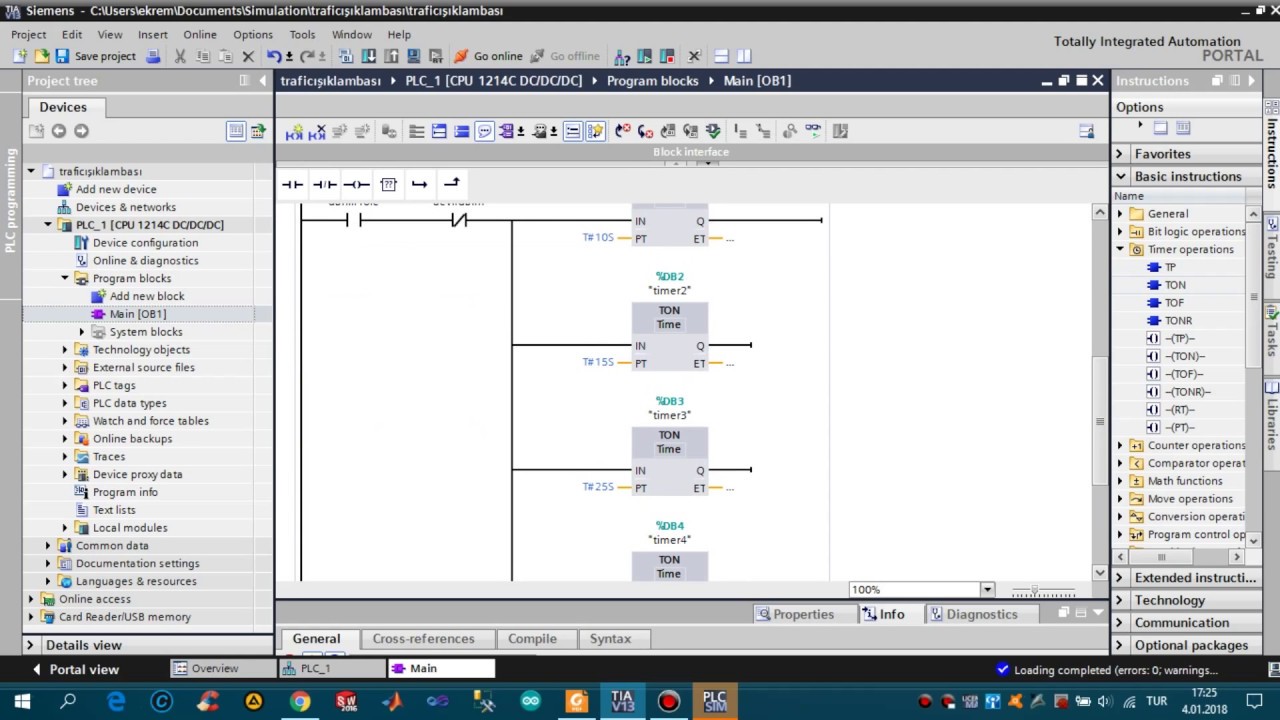
Task: Click the cut scissors icon
Action: pyautogui.click(x=180, y=56)
